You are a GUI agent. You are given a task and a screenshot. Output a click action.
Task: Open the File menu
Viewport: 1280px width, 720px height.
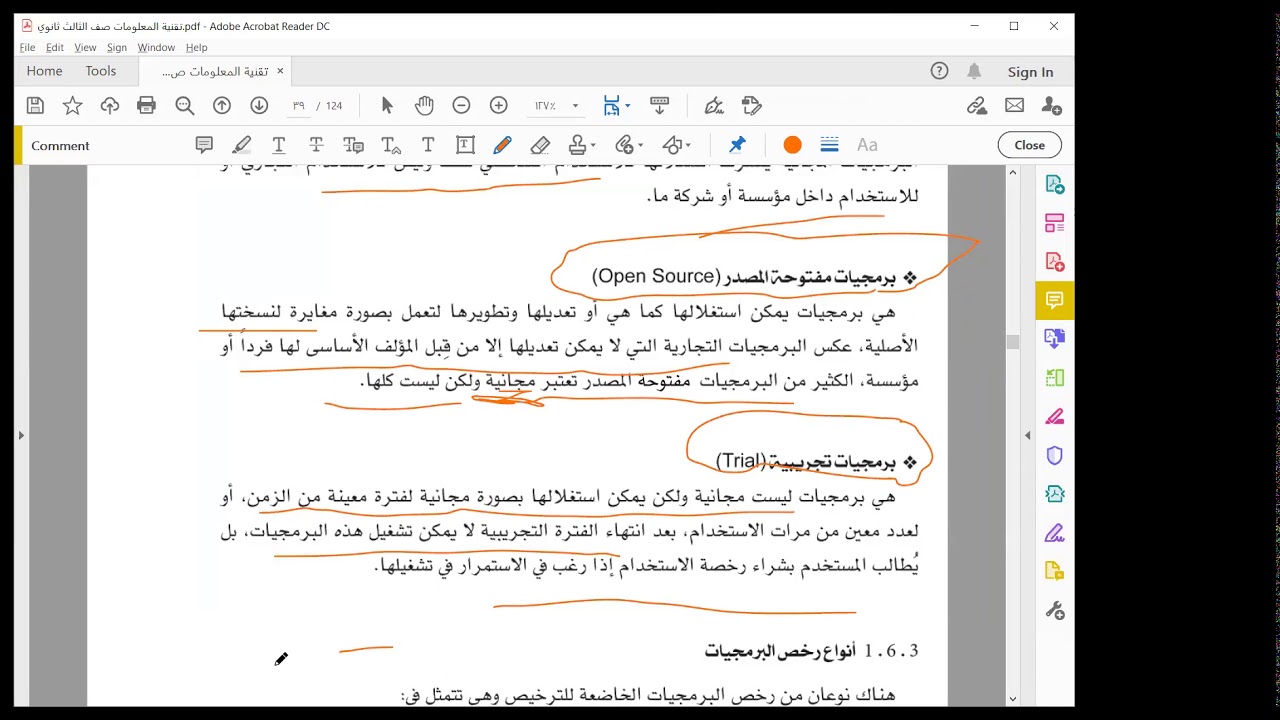[x=27, y=47]
